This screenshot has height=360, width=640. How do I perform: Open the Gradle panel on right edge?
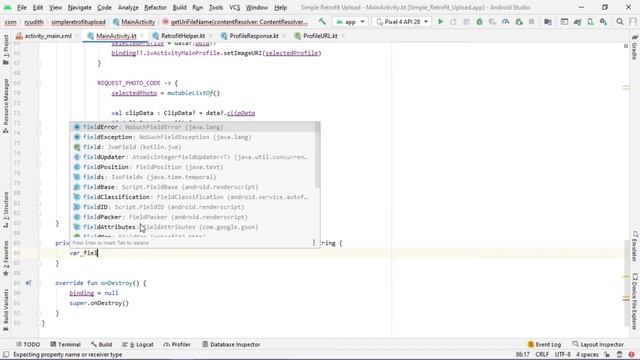635,47
